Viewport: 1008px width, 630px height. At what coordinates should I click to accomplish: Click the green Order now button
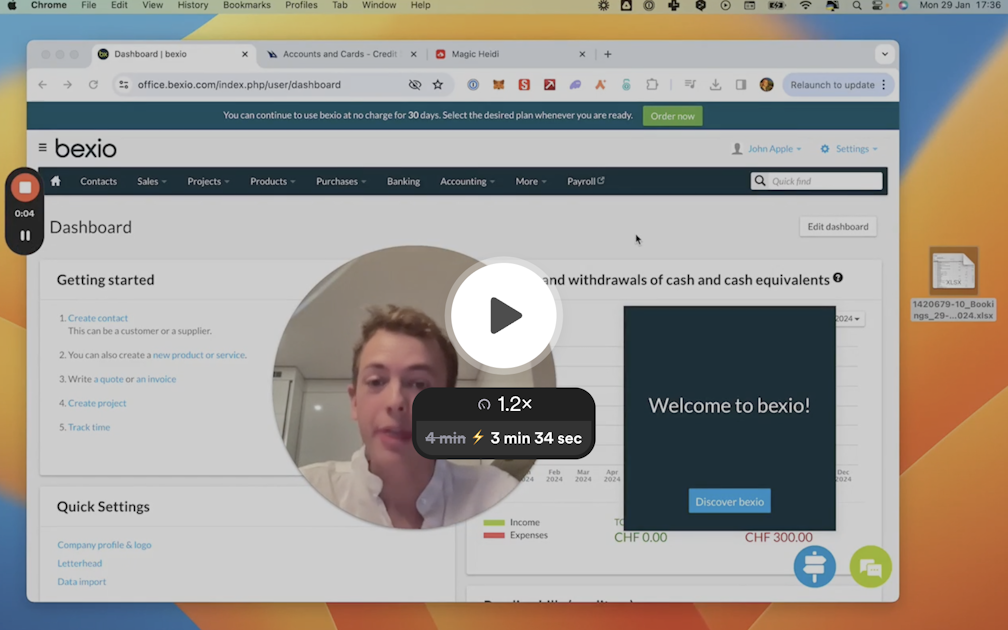point(672,116)
